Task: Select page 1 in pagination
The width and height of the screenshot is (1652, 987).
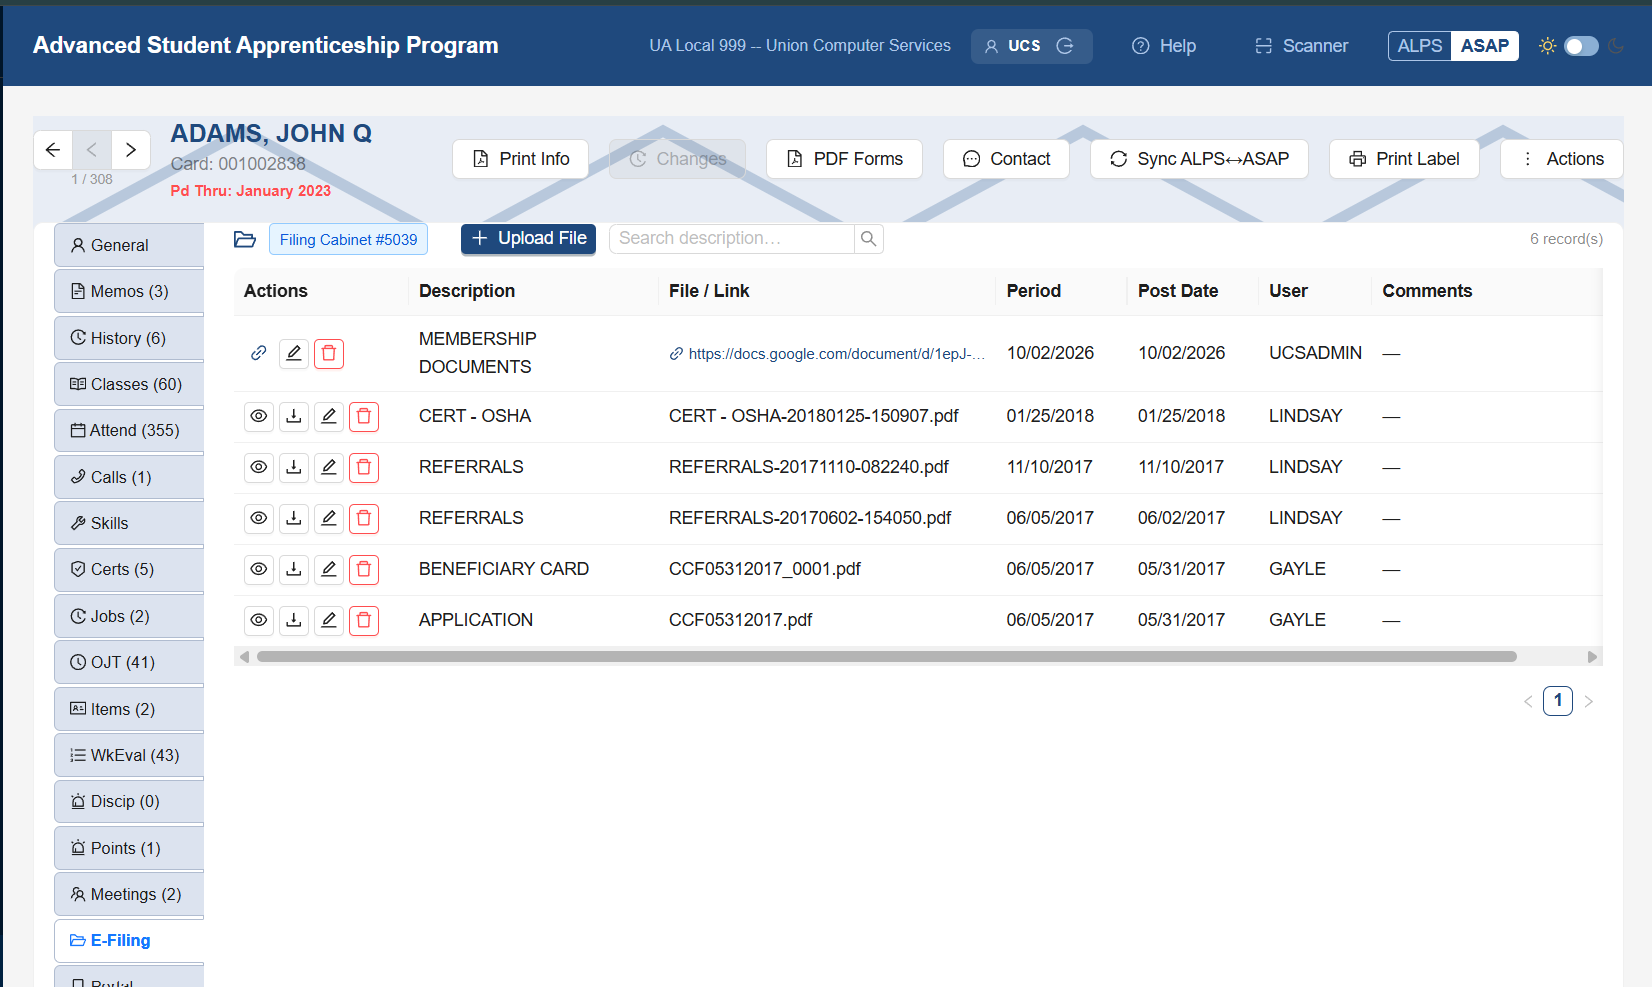Action: tap(1558, 701)
